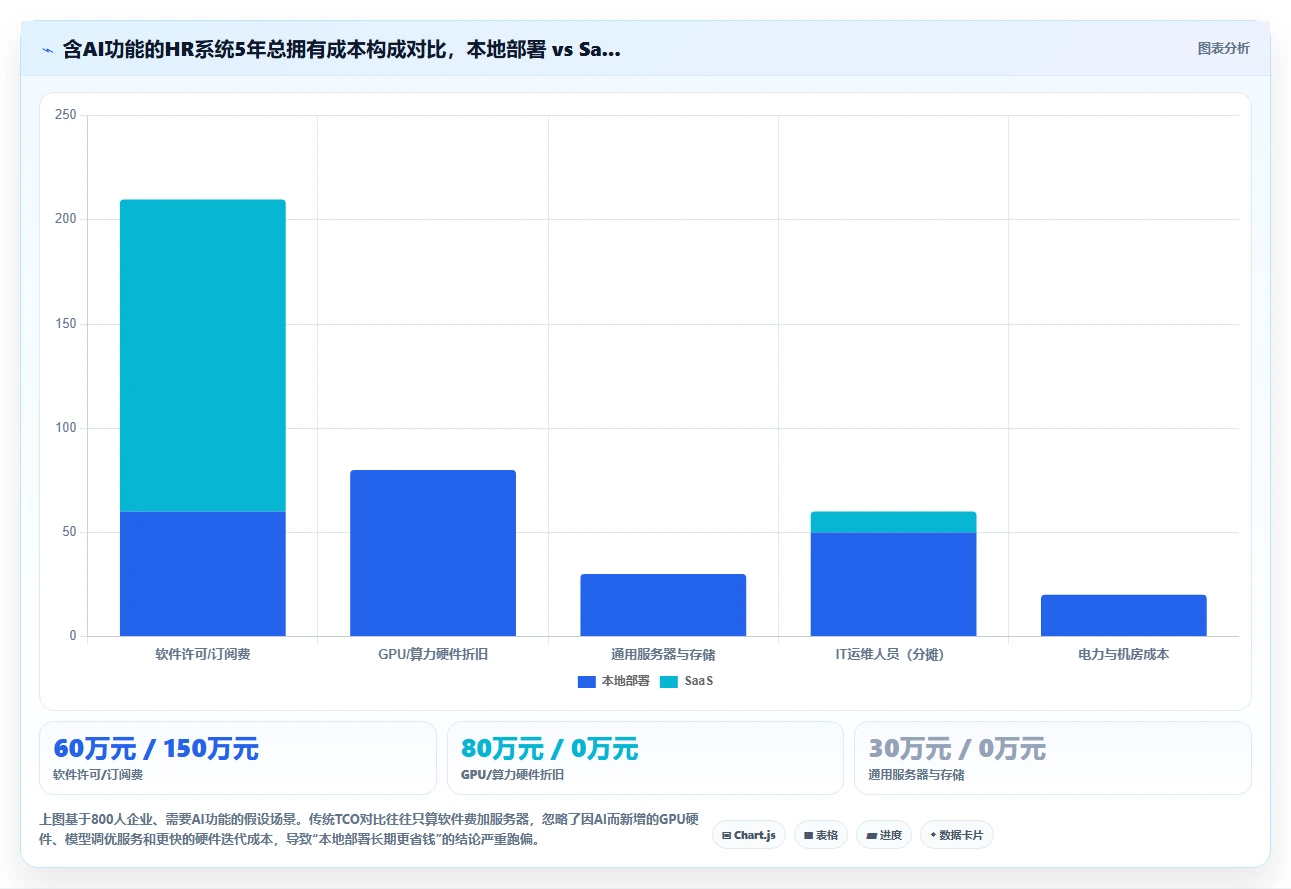Click the x-axis label 电力与机房成本
The height and width of the screenshot is (889, 1291).
tap(1124, 654)
